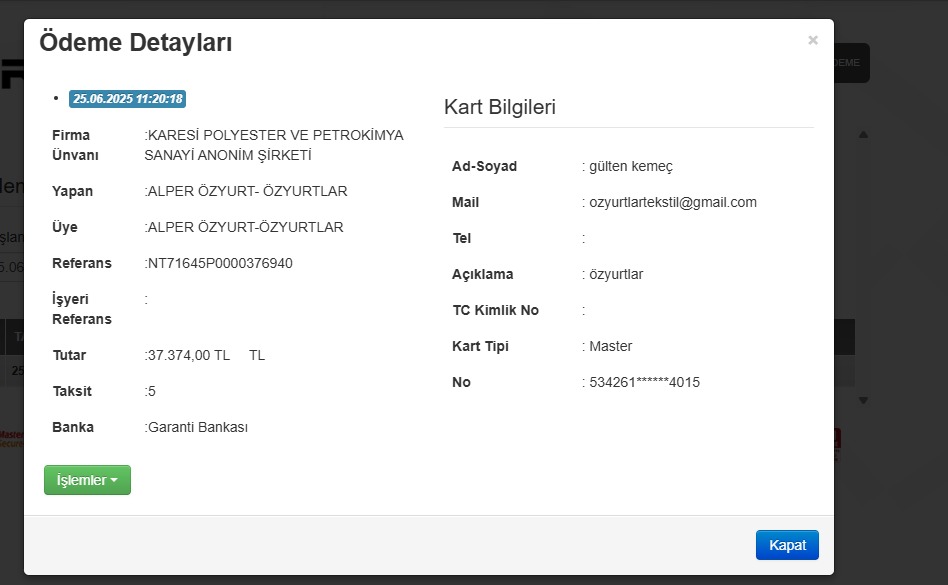Viewport: 948px width, 585px height.
Task: Click the reference number NT71645P0000376940
Action: pyautogui.click(x=221, y=263)
